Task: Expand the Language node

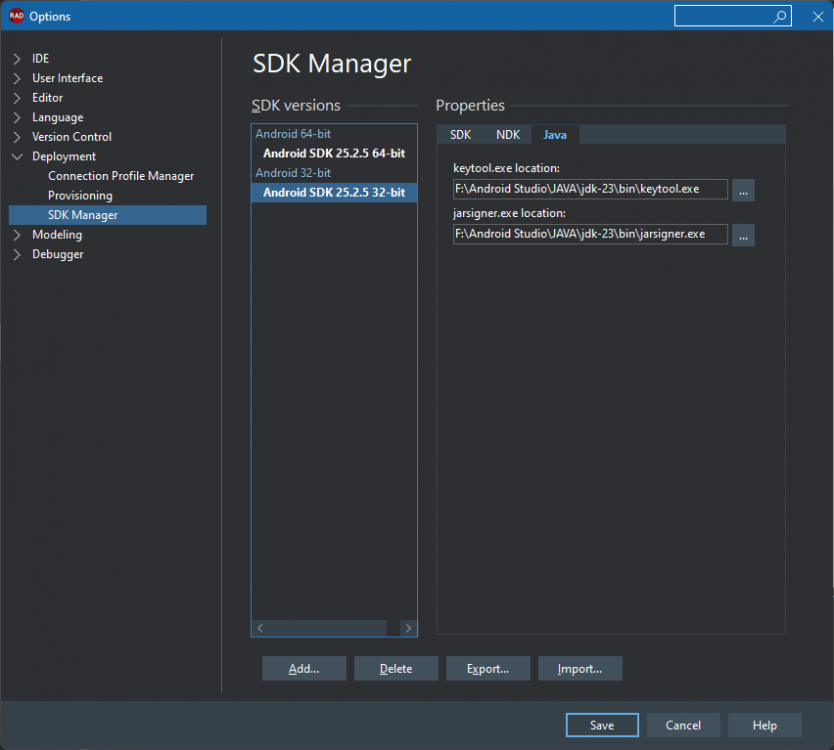Action: (x=17, y=118)
